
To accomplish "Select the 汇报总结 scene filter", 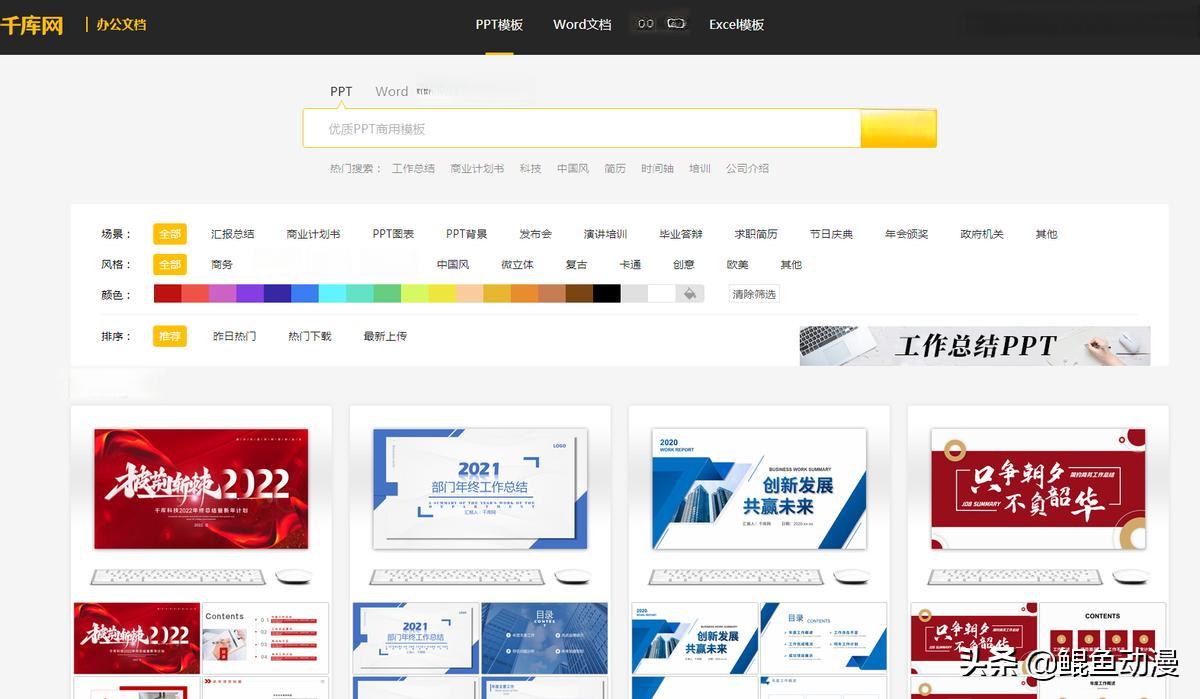I will pyautogui.click(x=232, y=234).
